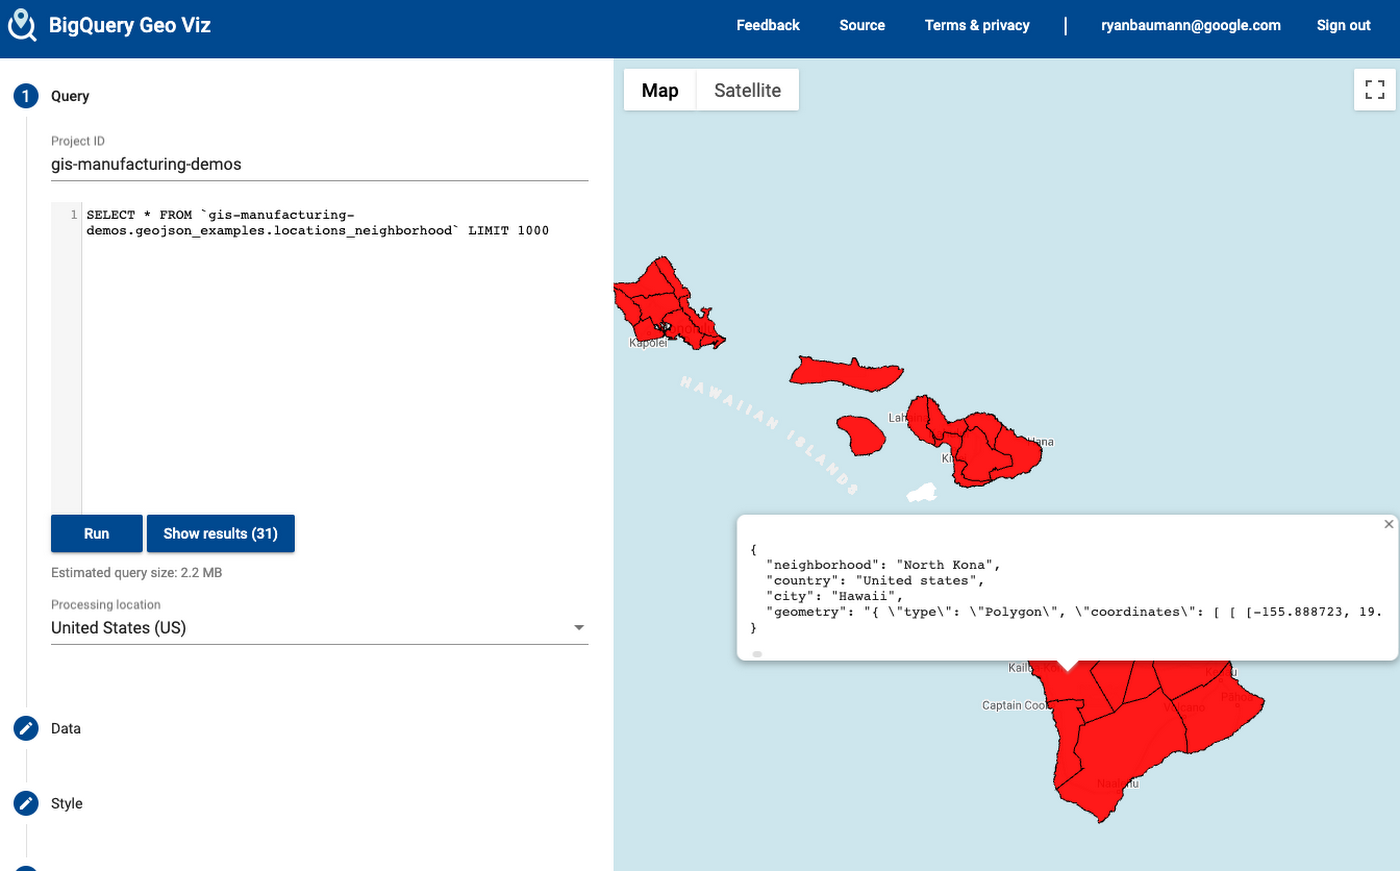Image resolution: width=1400 pixels, height=871 pixels.
Task: Click the "neighborhood": "North Kona" line in popup
Action: [x=884, y=565]
